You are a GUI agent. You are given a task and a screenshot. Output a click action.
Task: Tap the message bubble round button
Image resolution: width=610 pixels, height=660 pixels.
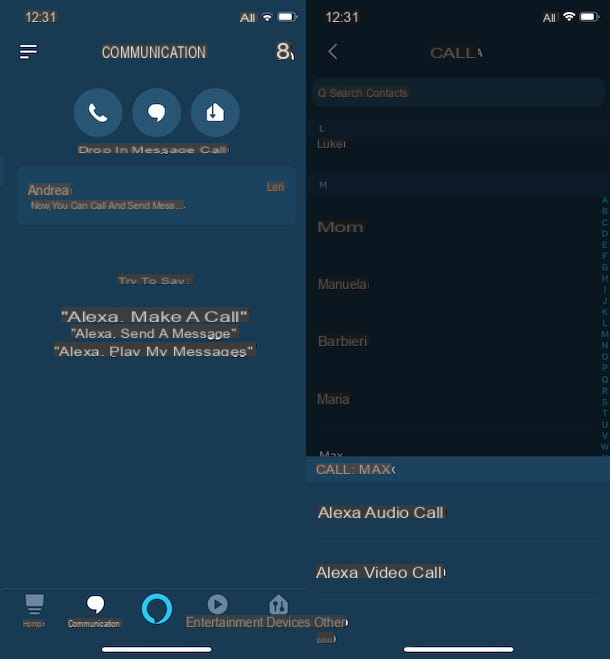coord(157,113)
